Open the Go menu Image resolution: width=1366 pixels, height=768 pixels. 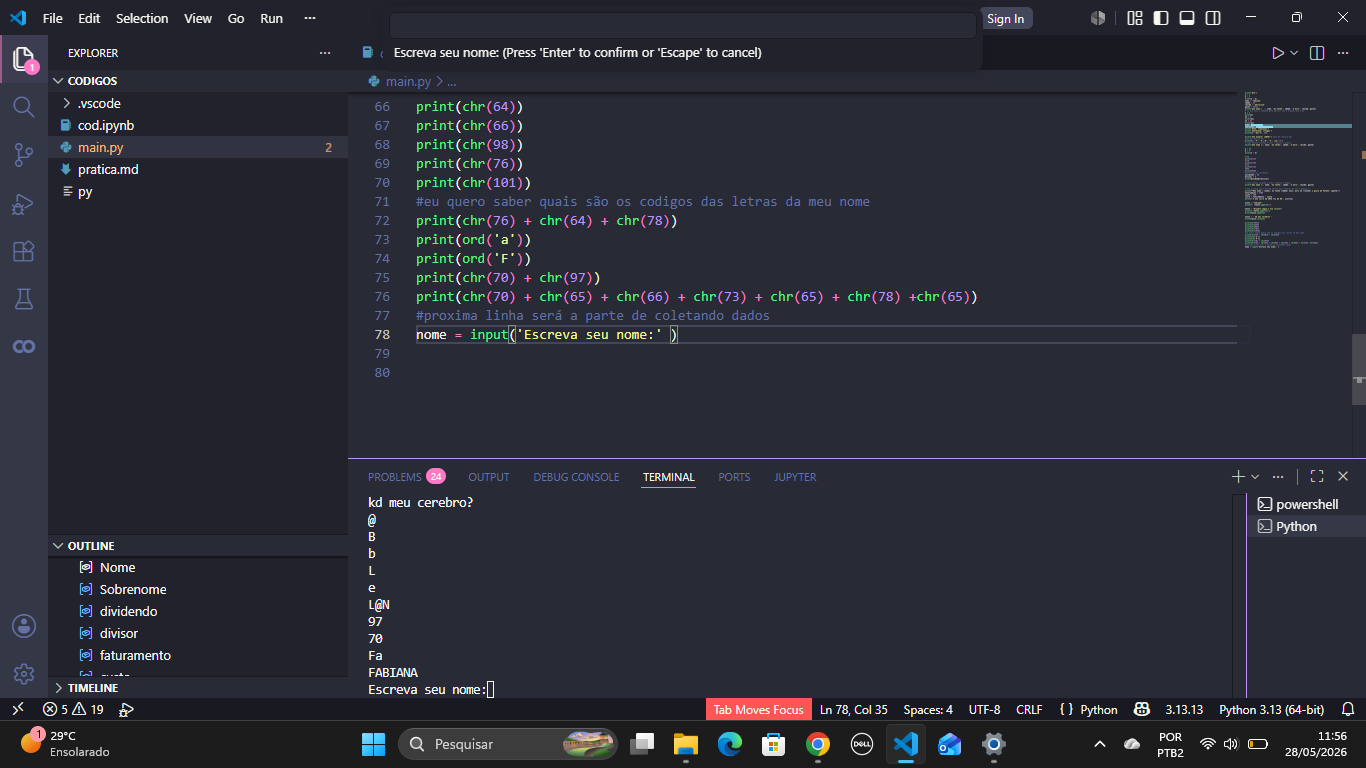236,18
